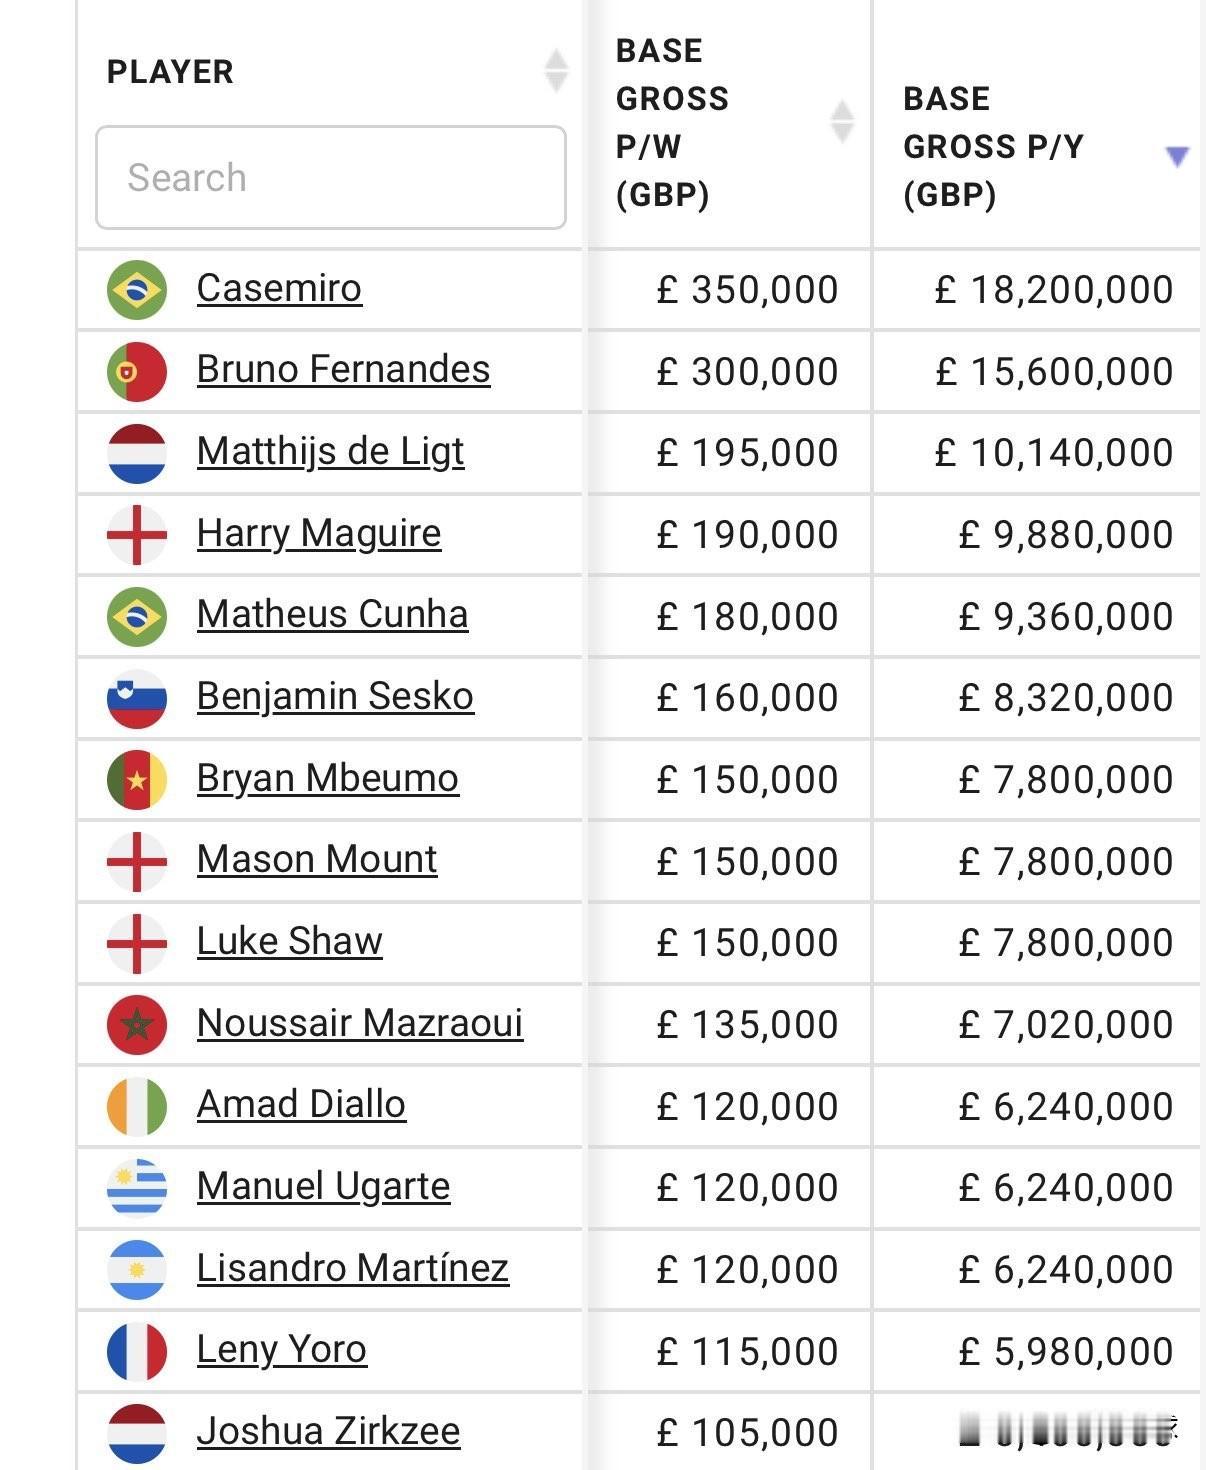
Task: Open Casemiro player link
Action: 279,288
